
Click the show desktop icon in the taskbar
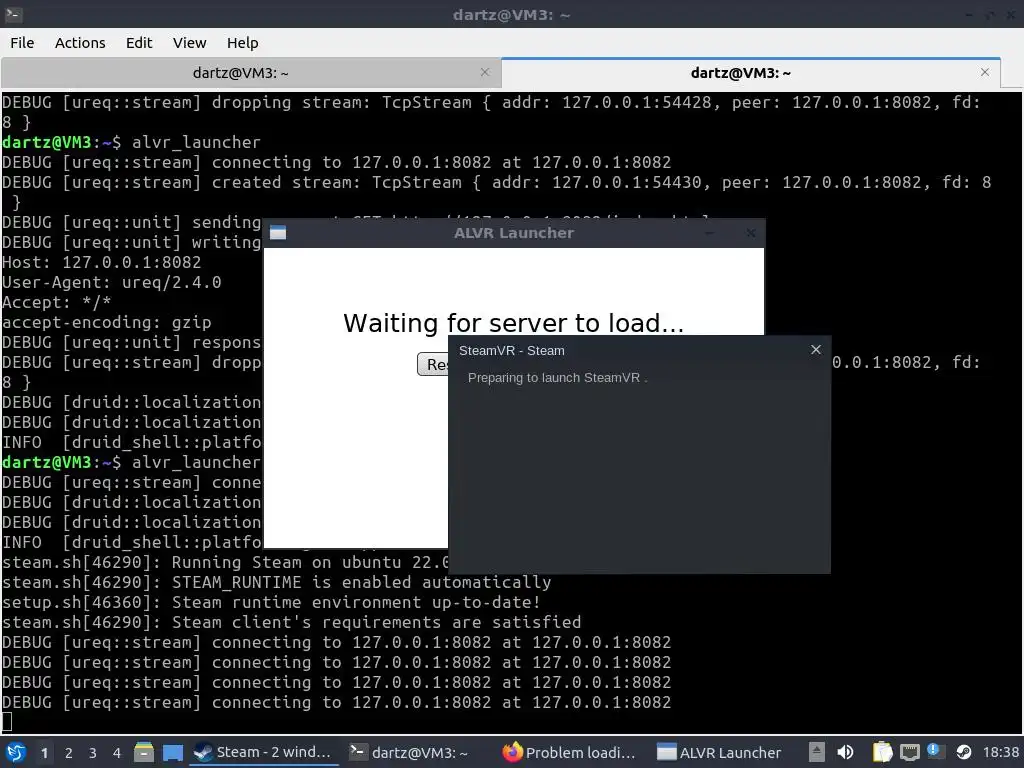point(172,752)
